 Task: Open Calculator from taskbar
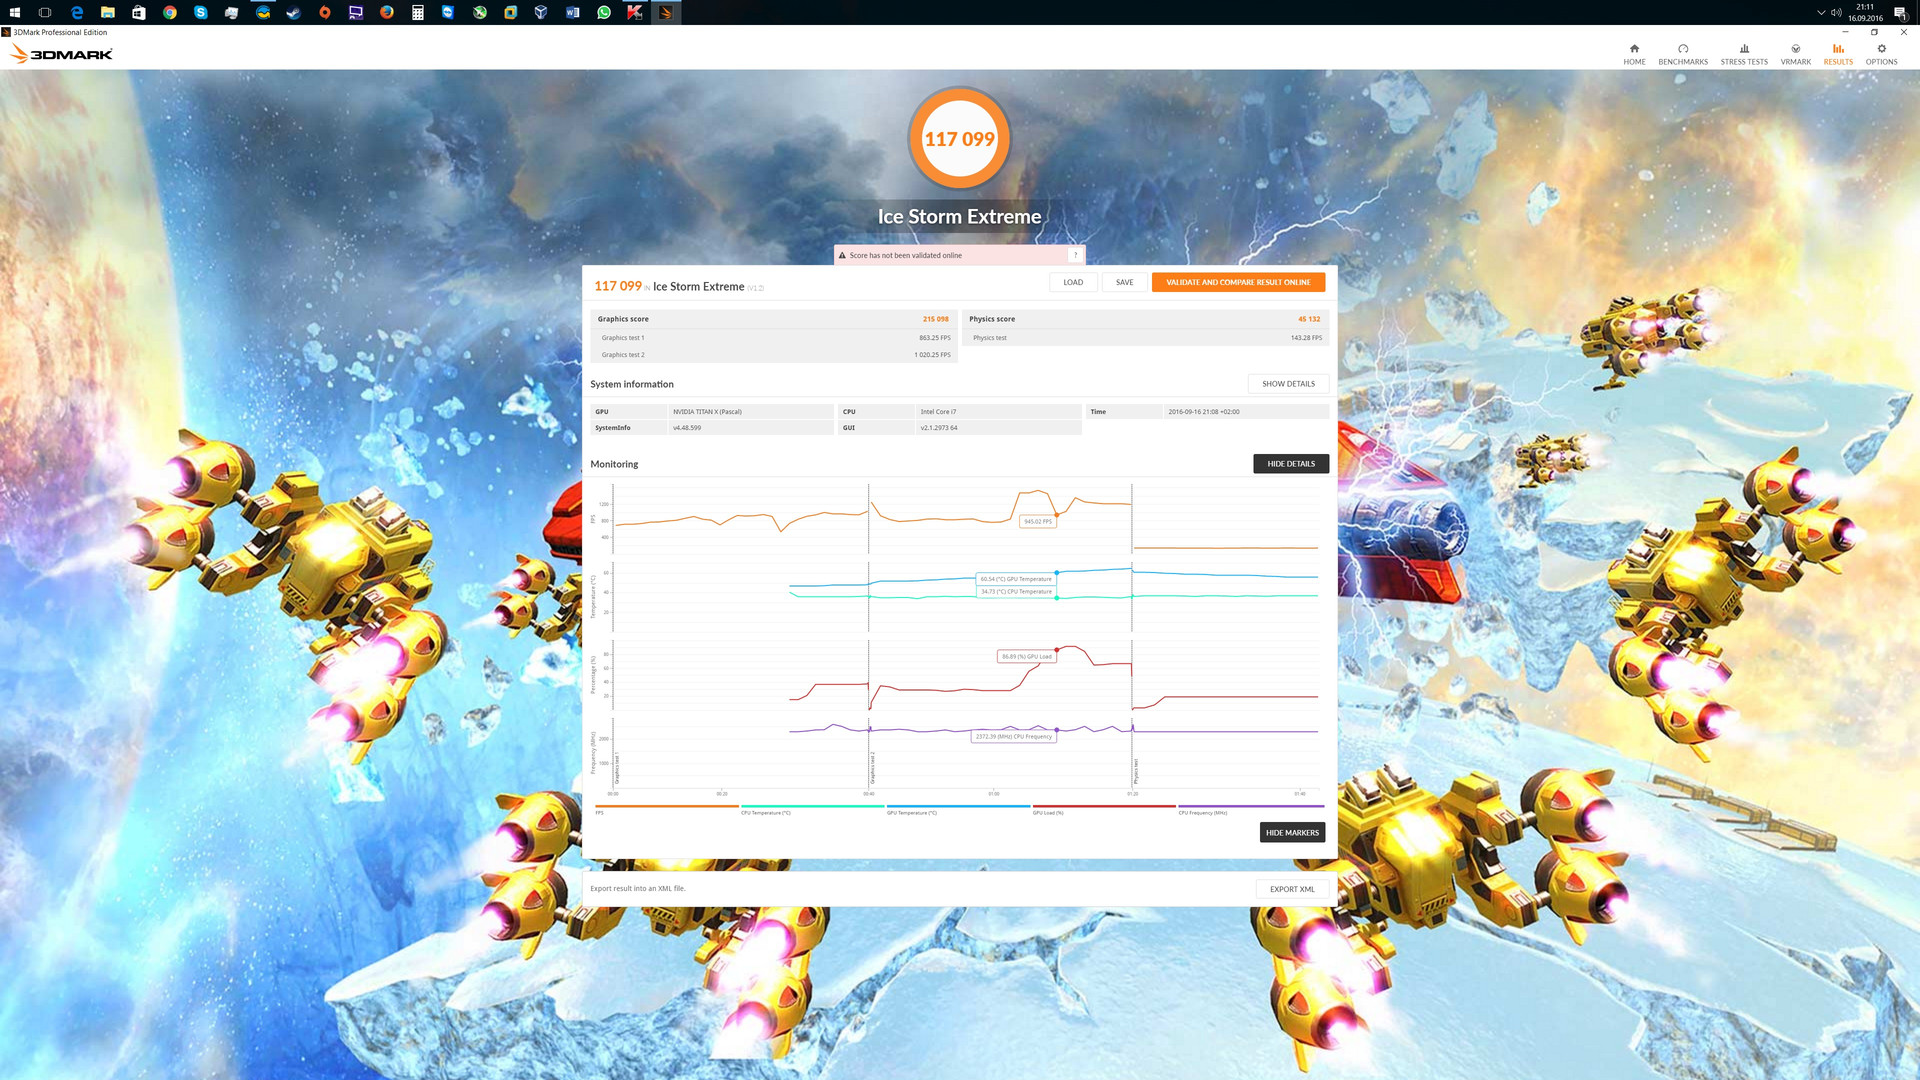pyautogui.click(x=418, y=12)
